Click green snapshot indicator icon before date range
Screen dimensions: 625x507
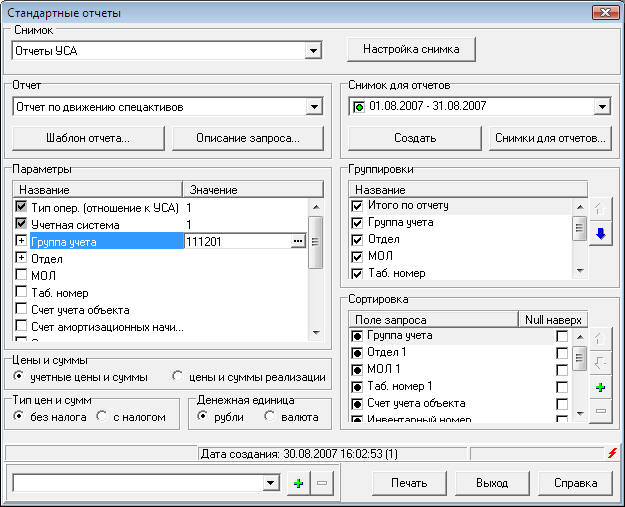tap(359, 107)
